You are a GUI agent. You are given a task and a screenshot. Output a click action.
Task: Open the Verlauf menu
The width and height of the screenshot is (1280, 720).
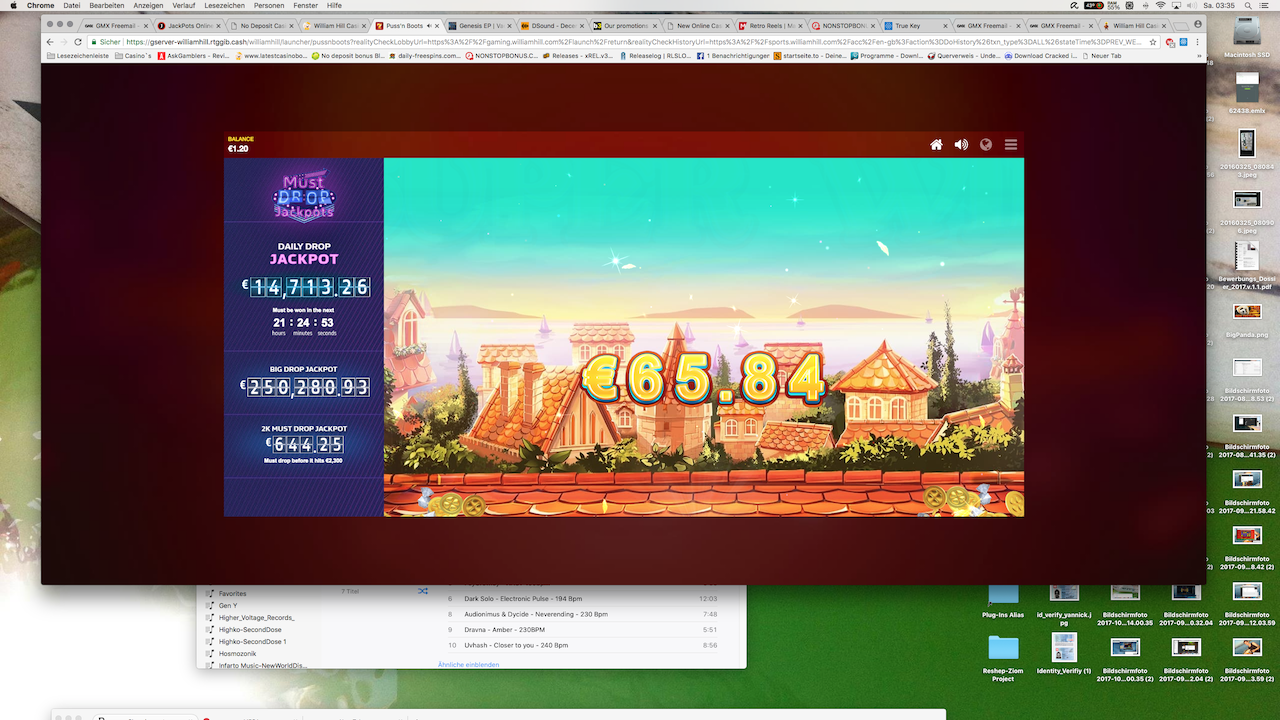184,5
